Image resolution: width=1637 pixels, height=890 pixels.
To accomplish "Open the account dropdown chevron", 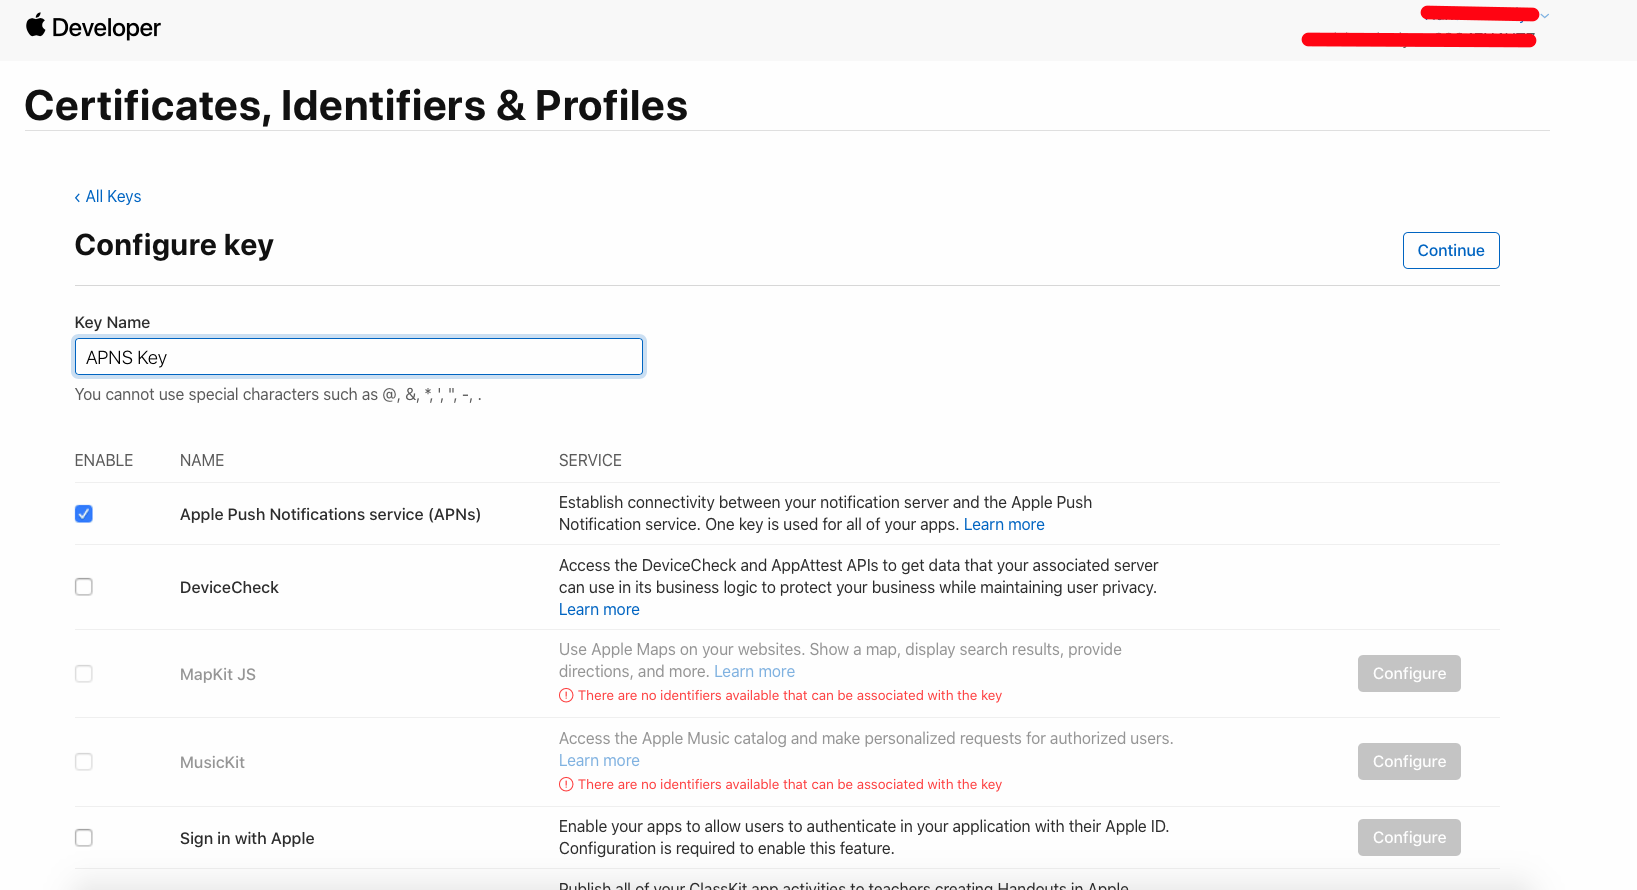I will tap(1545, 15).
